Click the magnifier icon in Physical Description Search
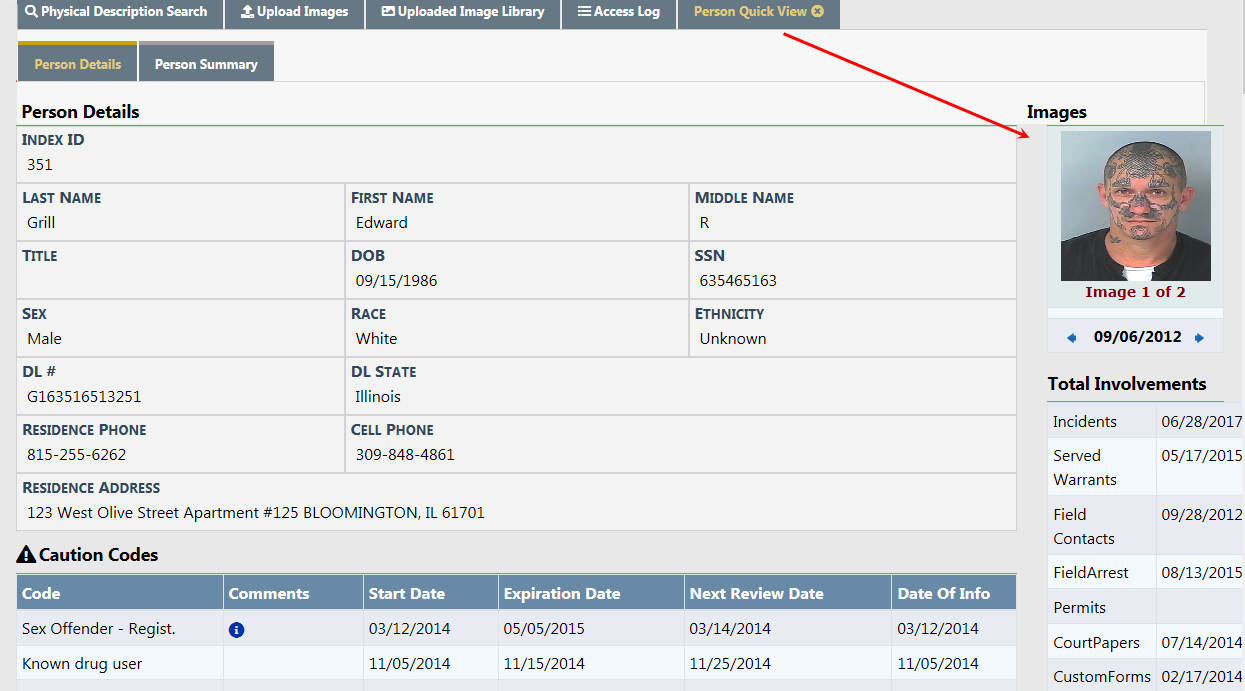 click(x=32, y=12)
